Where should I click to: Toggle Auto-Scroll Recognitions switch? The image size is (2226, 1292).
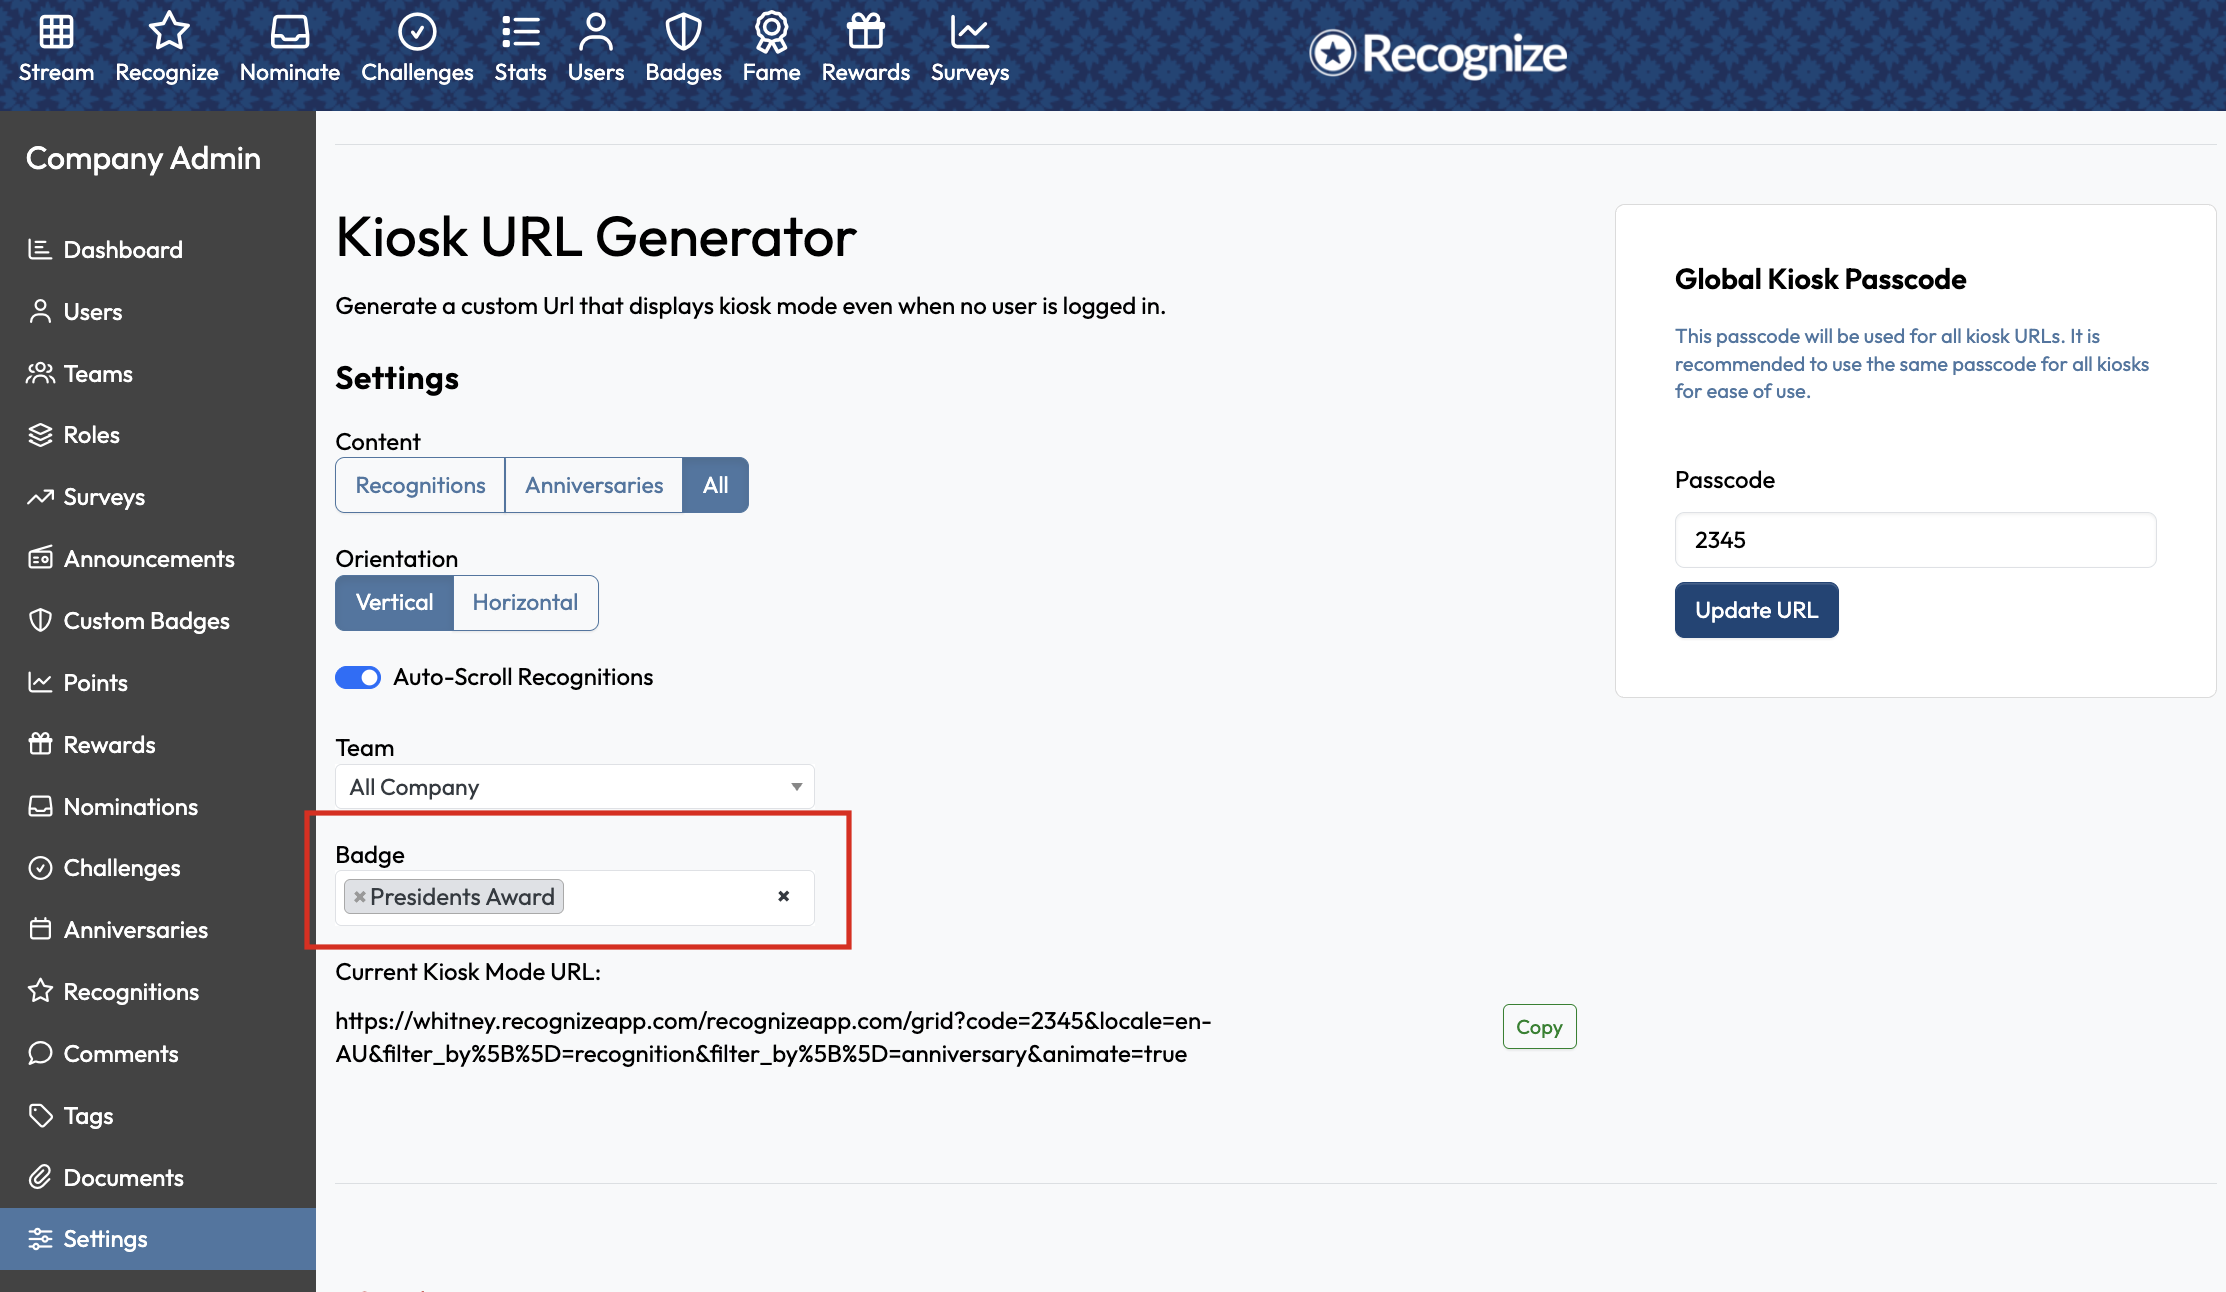pyautogui.click(x=358, y=678)
